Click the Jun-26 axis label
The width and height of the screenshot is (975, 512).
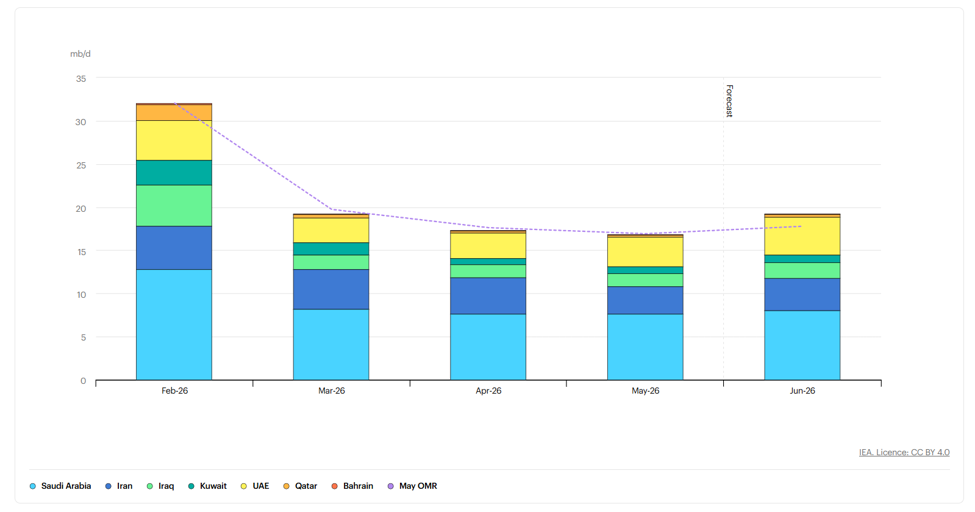click(802, 391)
